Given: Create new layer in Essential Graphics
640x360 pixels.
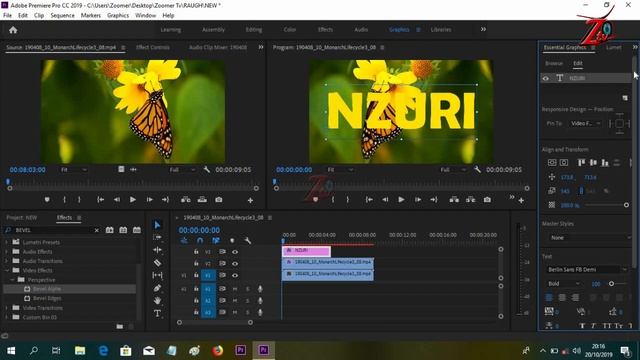Looking at the screenshot, I should click(x=625, y=98).
